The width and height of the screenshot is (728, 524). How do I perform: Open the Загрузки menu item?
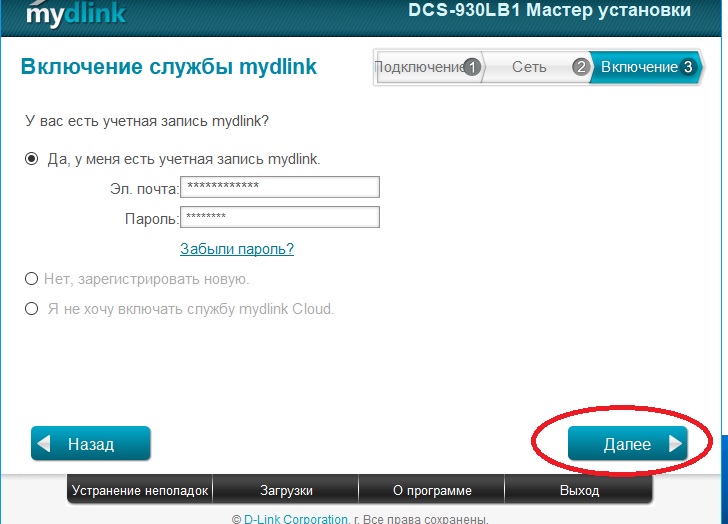[286, 490]
